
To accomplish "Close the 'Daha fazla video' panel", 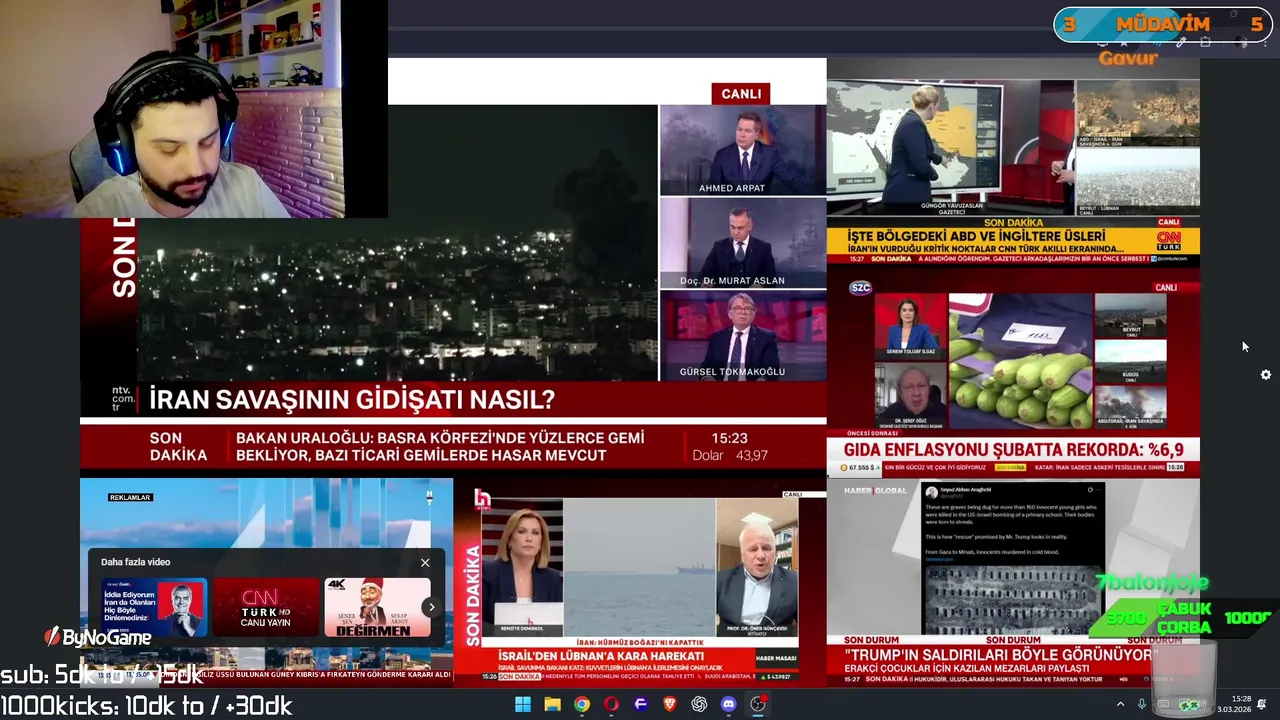I will pyautogui.click(x=425, y=562).
